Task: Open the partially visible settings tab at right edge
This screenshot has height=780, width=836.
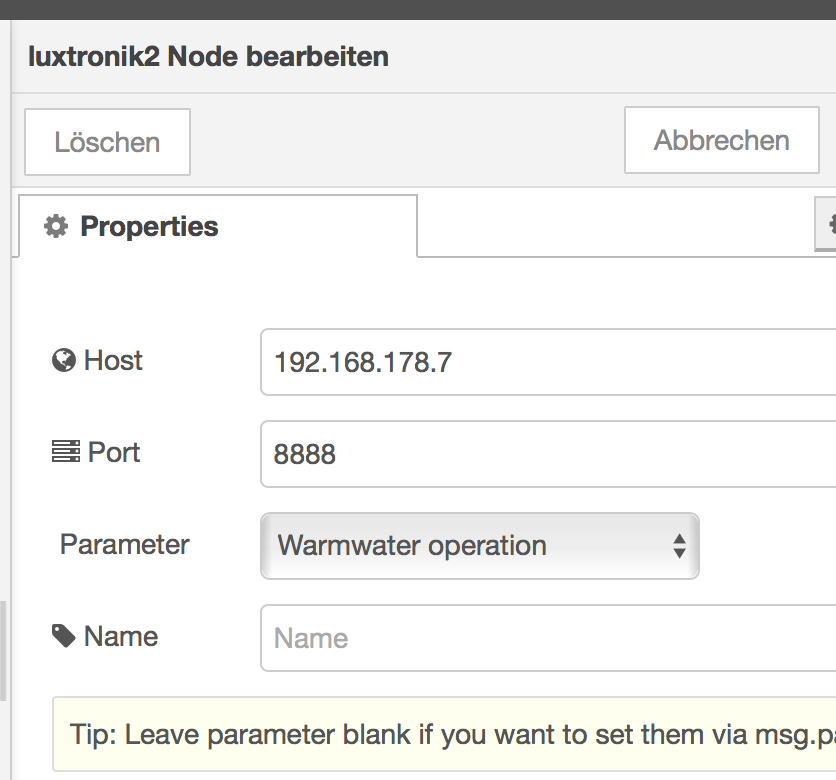Action: point(827,226)
